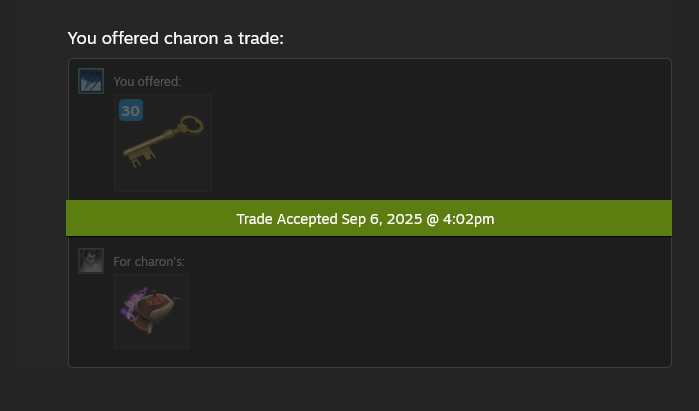Image resolution: width=699 pixels, height=411 pixels.
Task: Click empty space beside the key item
Action: [x=401, y=143]
